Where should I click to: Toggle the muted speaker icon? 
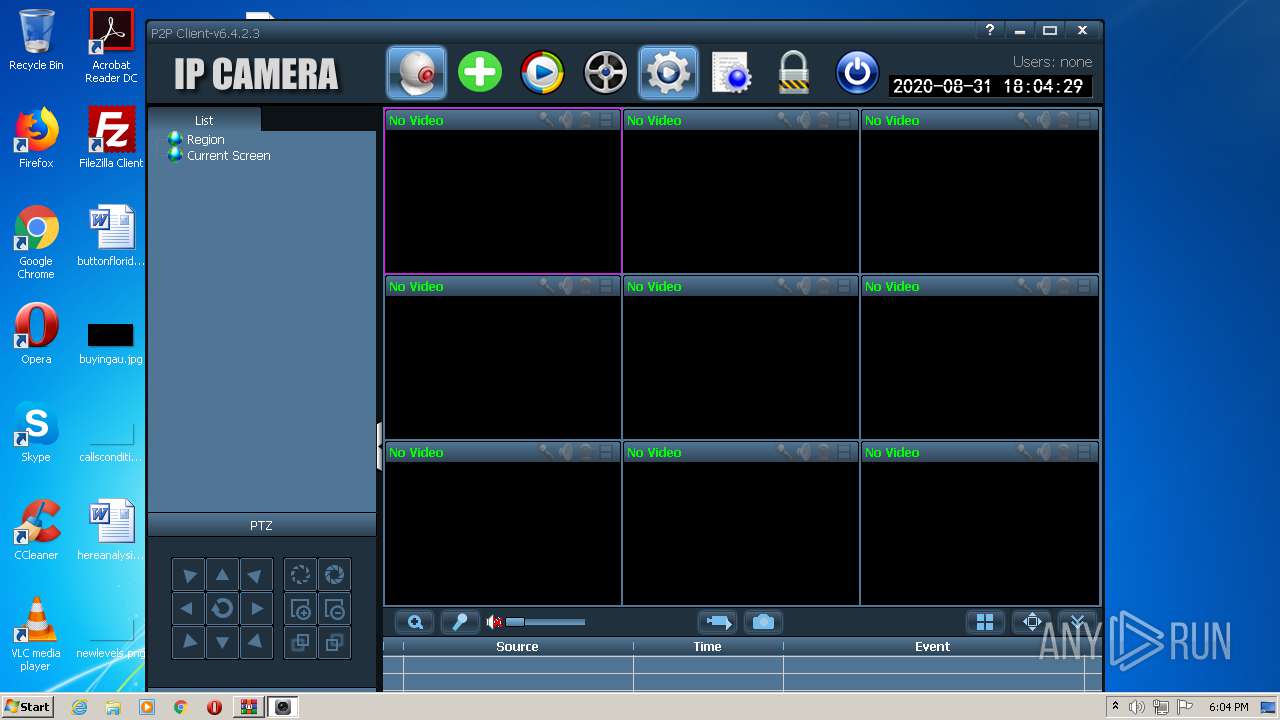pos(494,622)
